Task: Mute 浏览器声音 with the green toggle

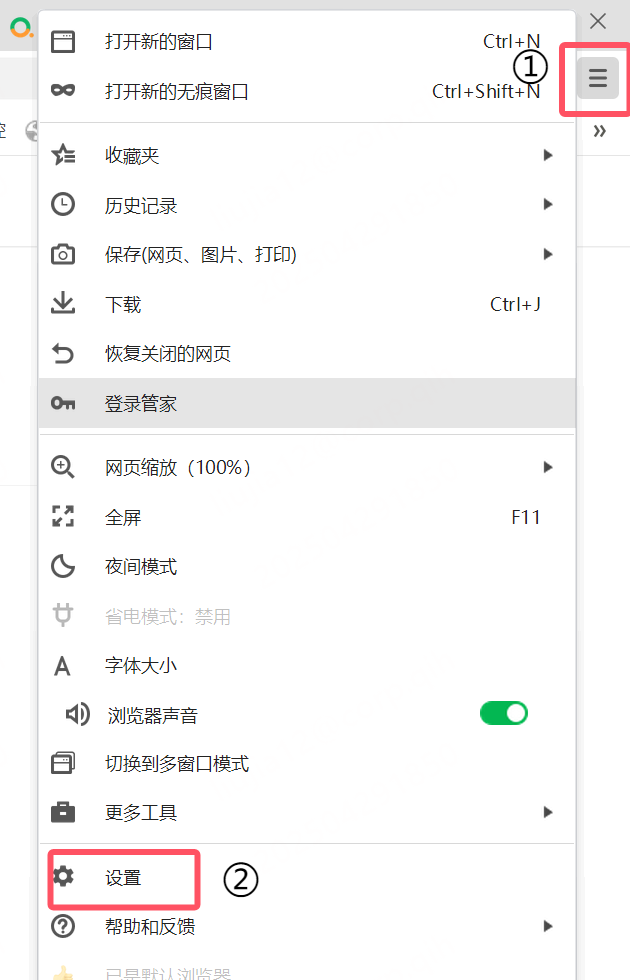Action: 504,712
